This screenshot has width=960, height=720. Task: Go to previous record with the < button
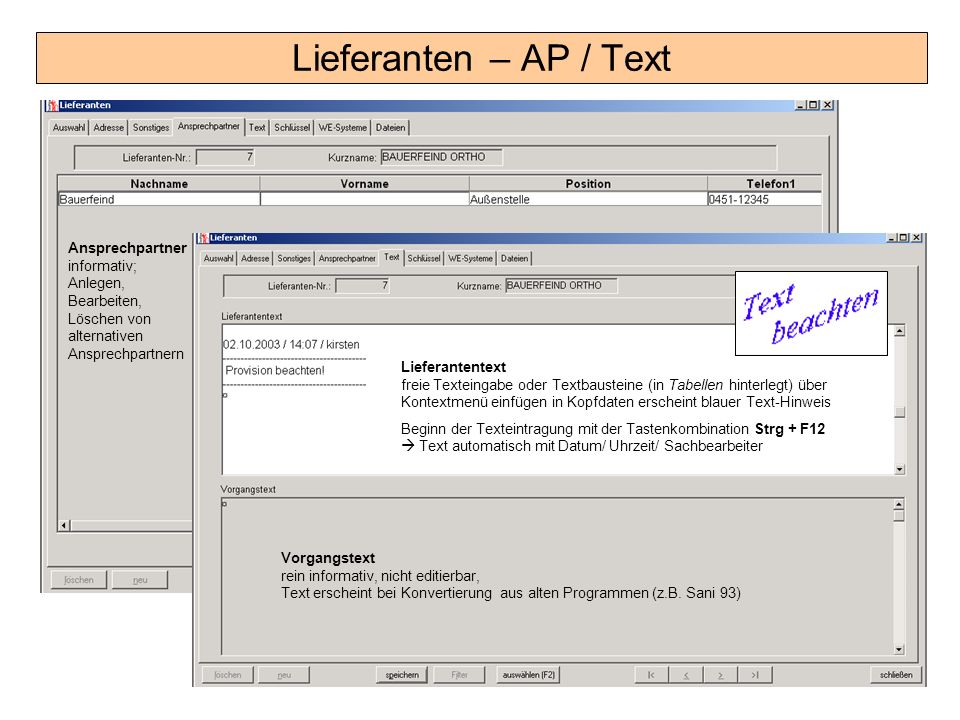(x=686, y=675)
